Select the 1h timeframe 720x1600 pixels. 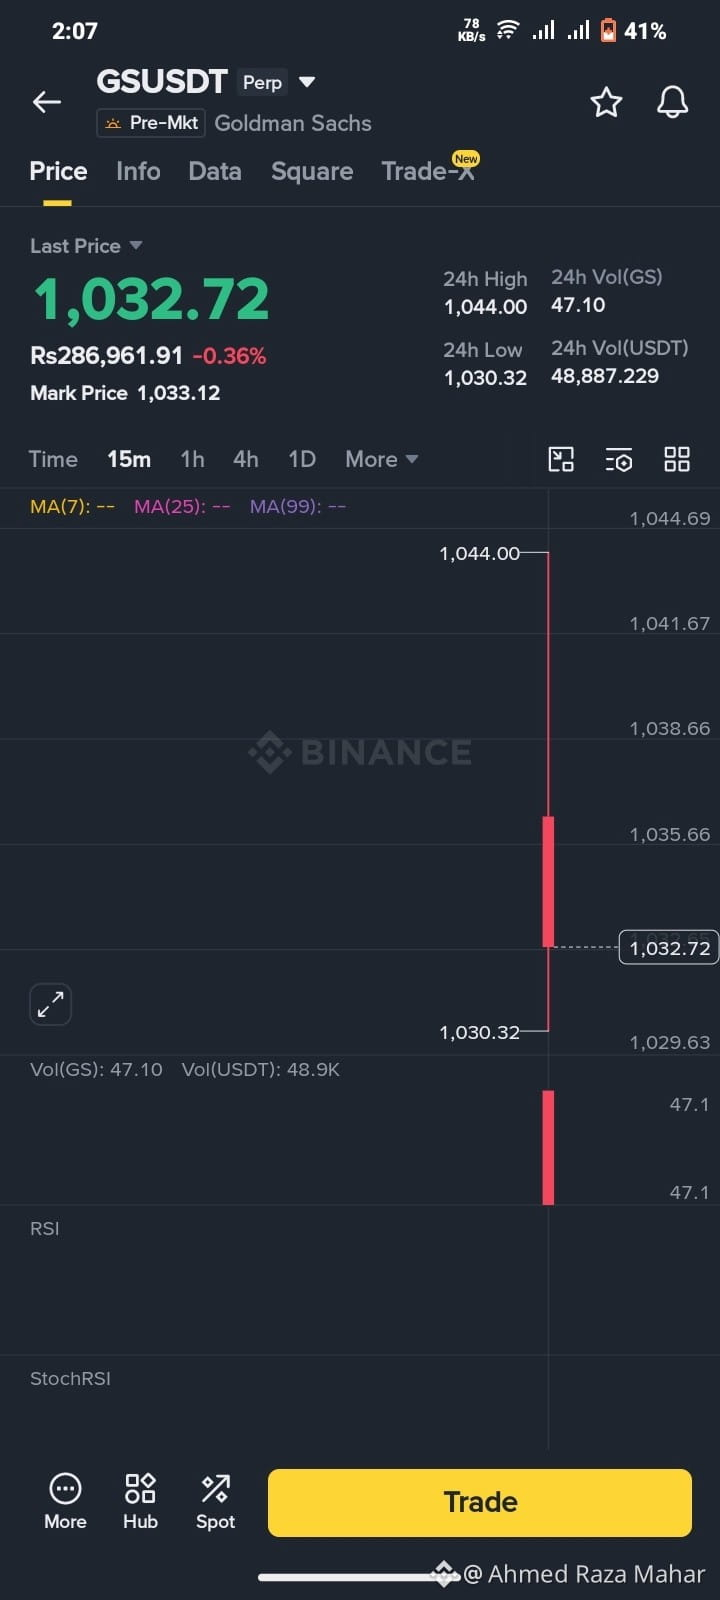coord(192,459)
